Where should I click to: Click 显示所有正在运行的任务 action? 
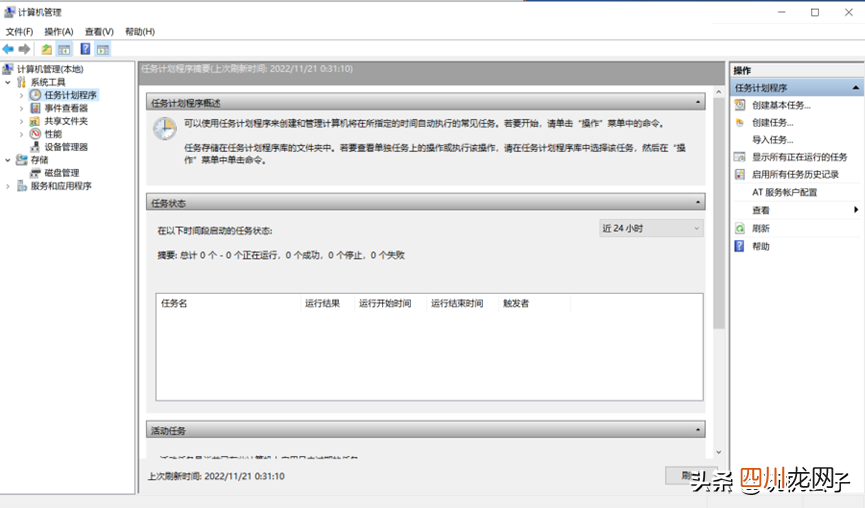[x=799, y=157]
